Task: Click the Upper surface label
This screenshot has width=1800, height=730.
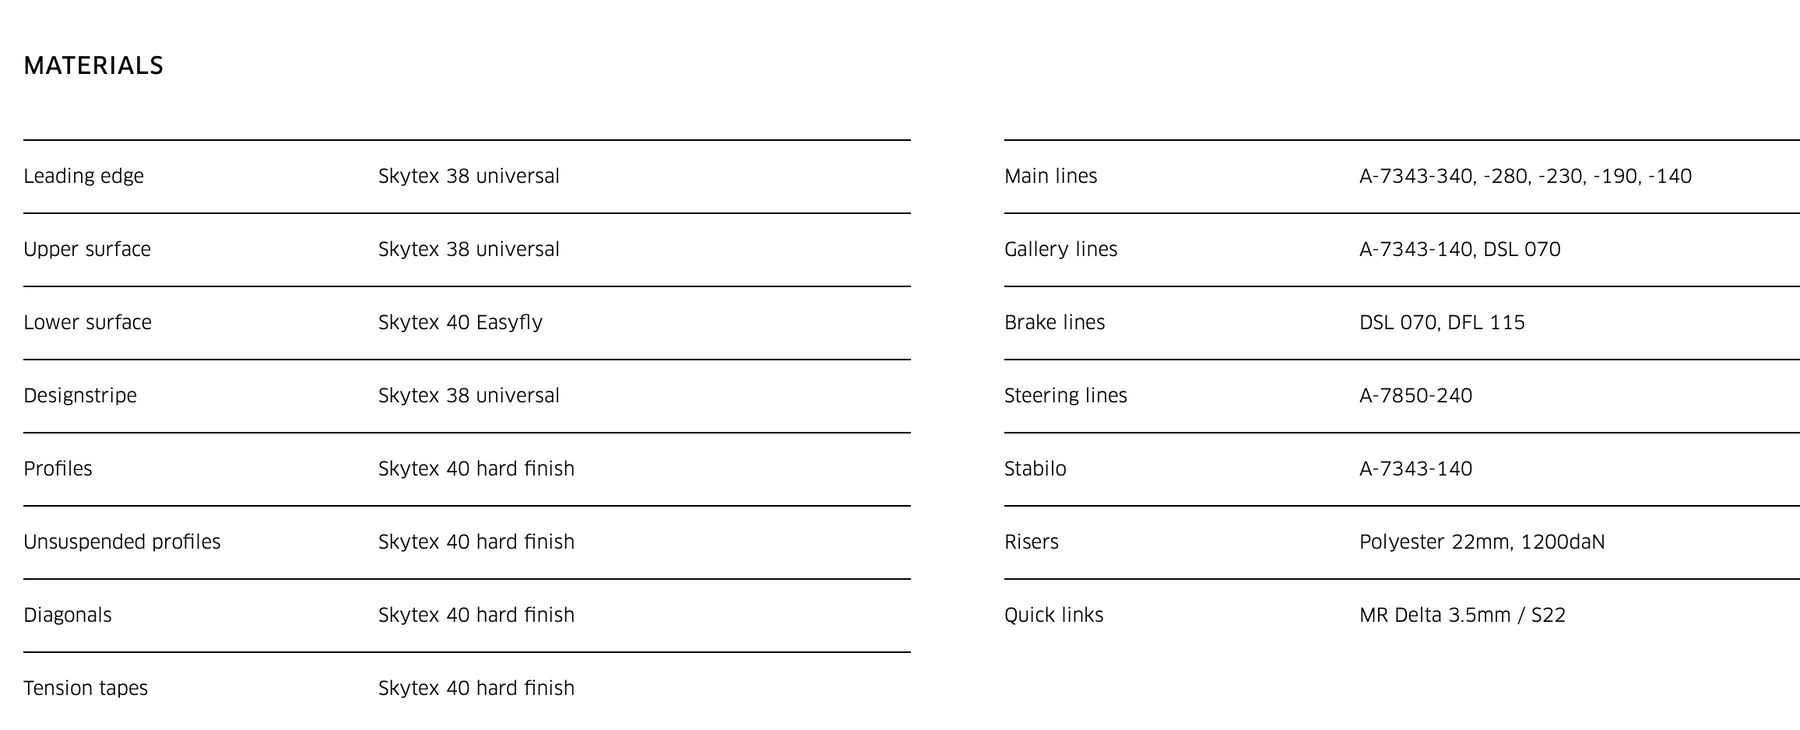Action: tap(87, 250)
